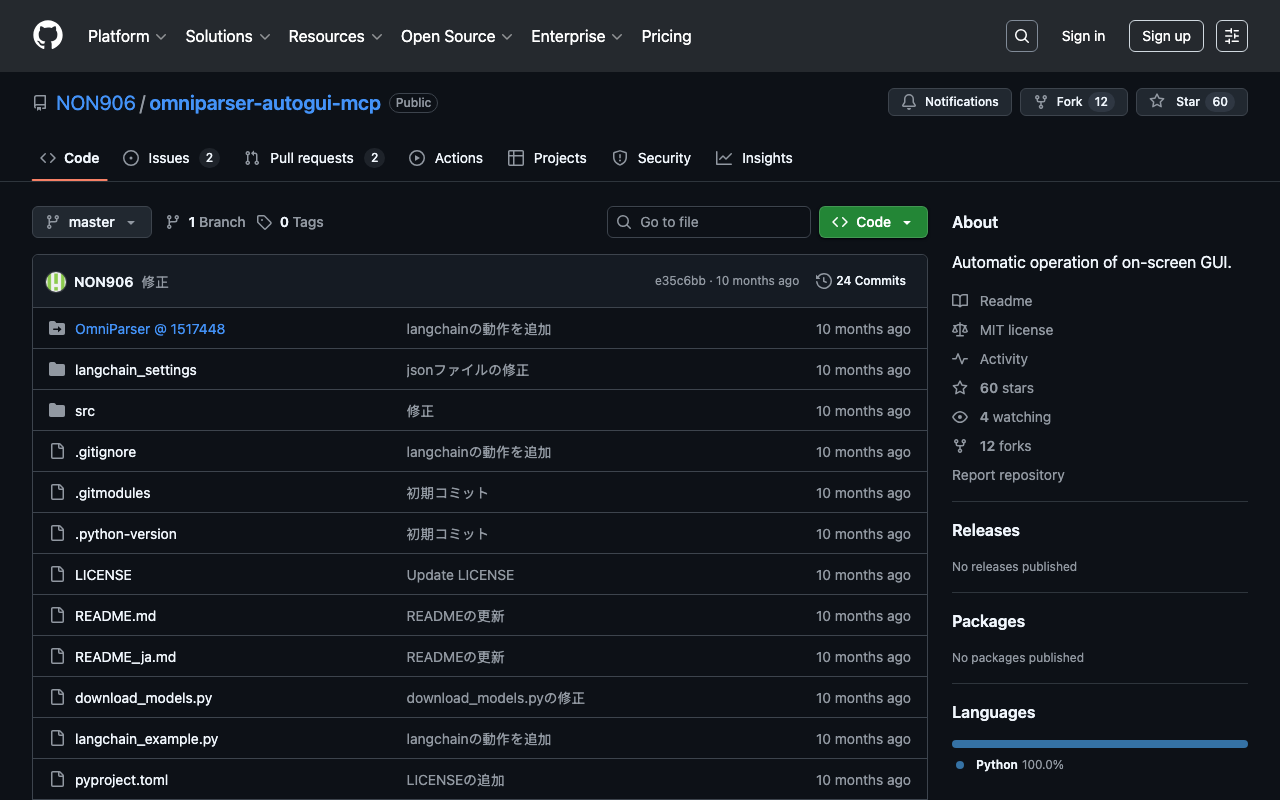Click the Notifications bell button

click(x=949, y=102)
